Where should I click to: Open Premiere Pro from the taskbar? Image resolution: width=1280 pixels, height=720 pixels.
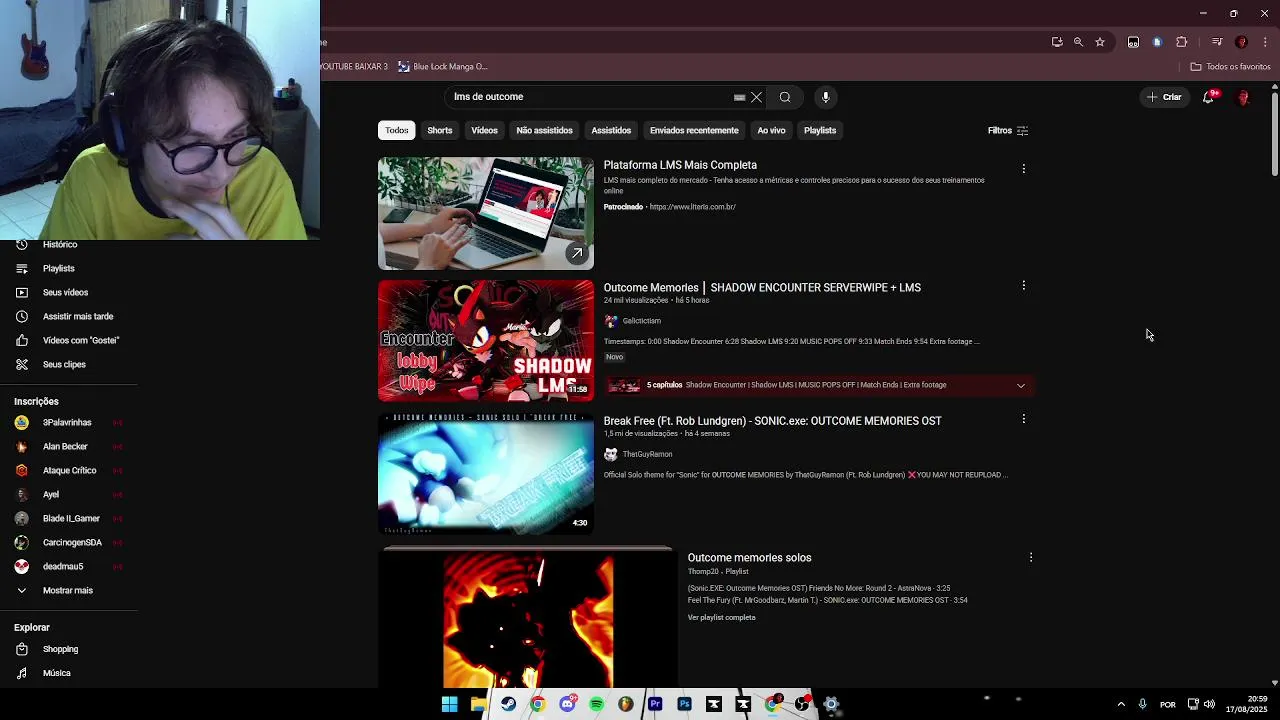pos(655,704)
